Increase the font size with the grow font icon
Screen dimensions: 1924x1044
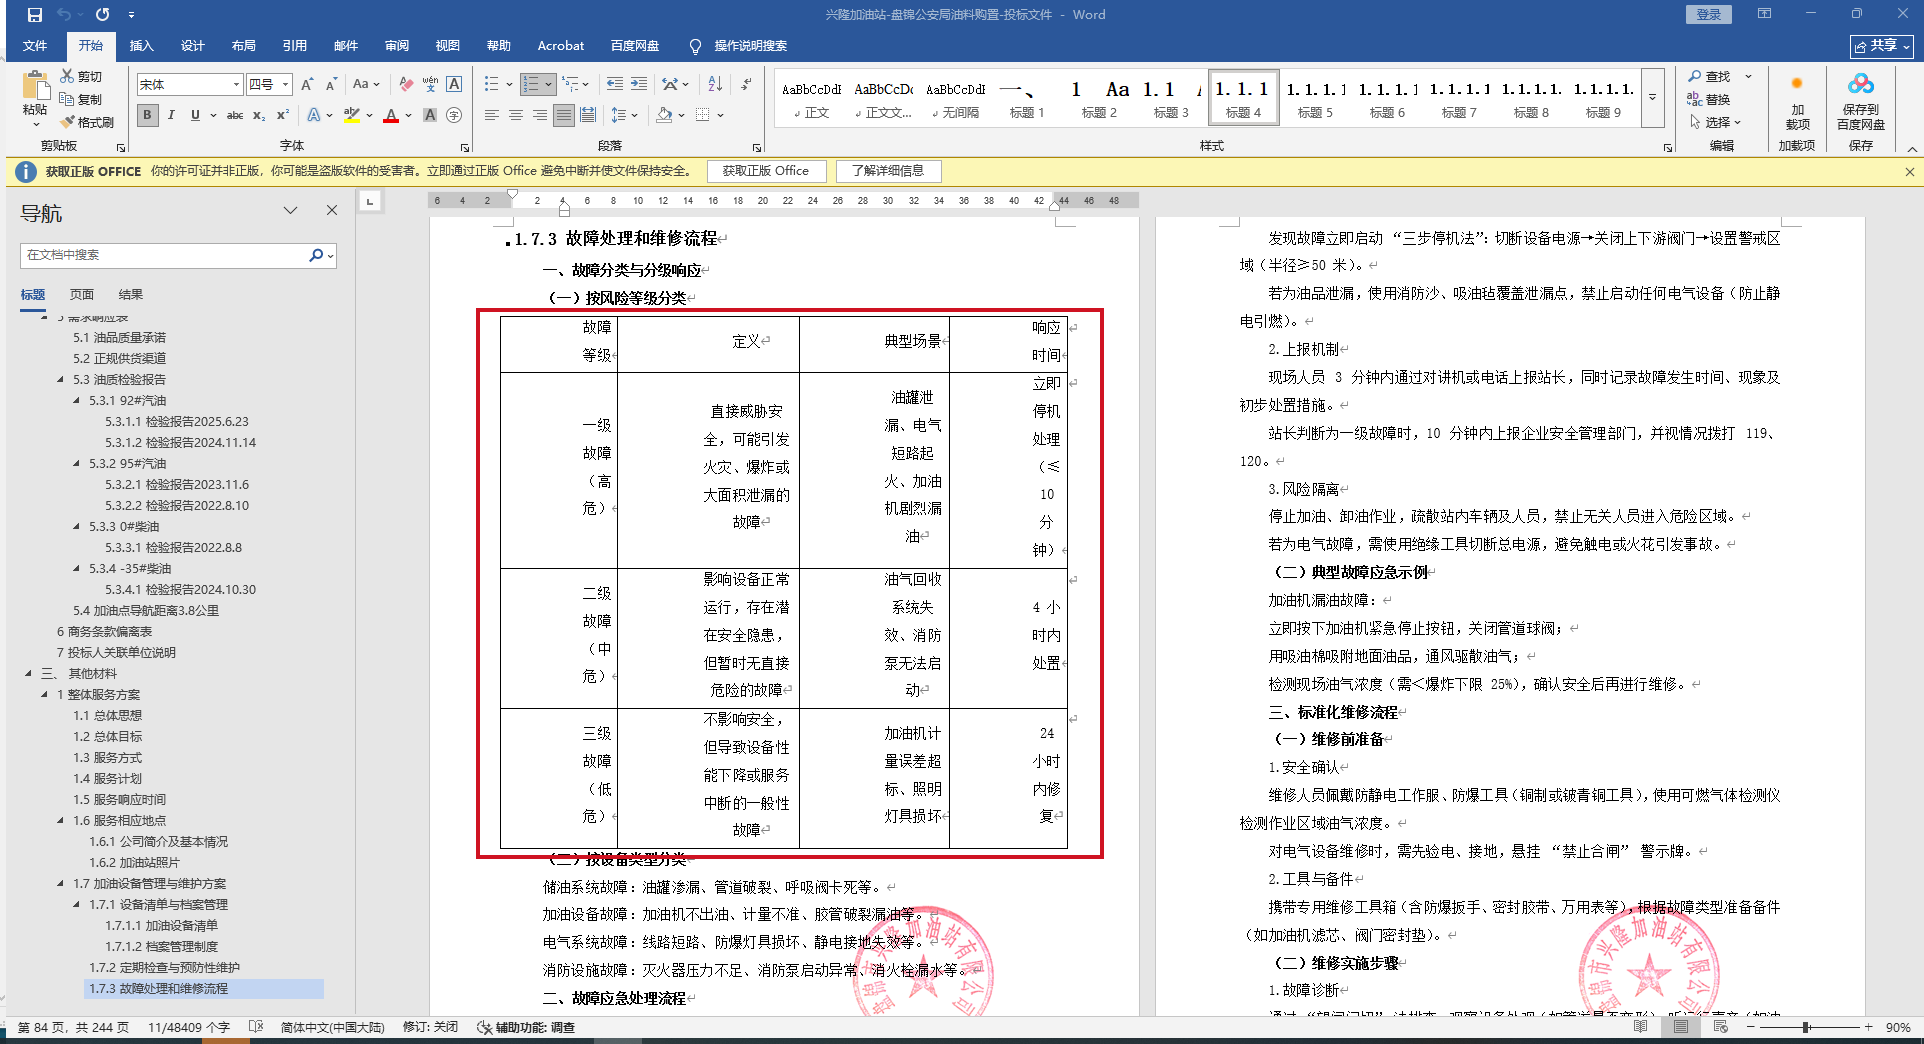307,85
